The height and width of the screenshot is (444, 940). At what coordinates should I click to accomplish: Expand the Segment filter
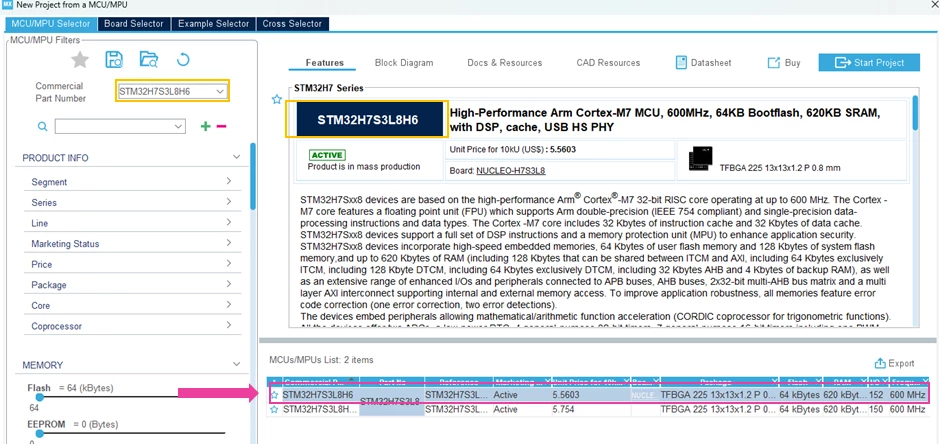[229, 182]
